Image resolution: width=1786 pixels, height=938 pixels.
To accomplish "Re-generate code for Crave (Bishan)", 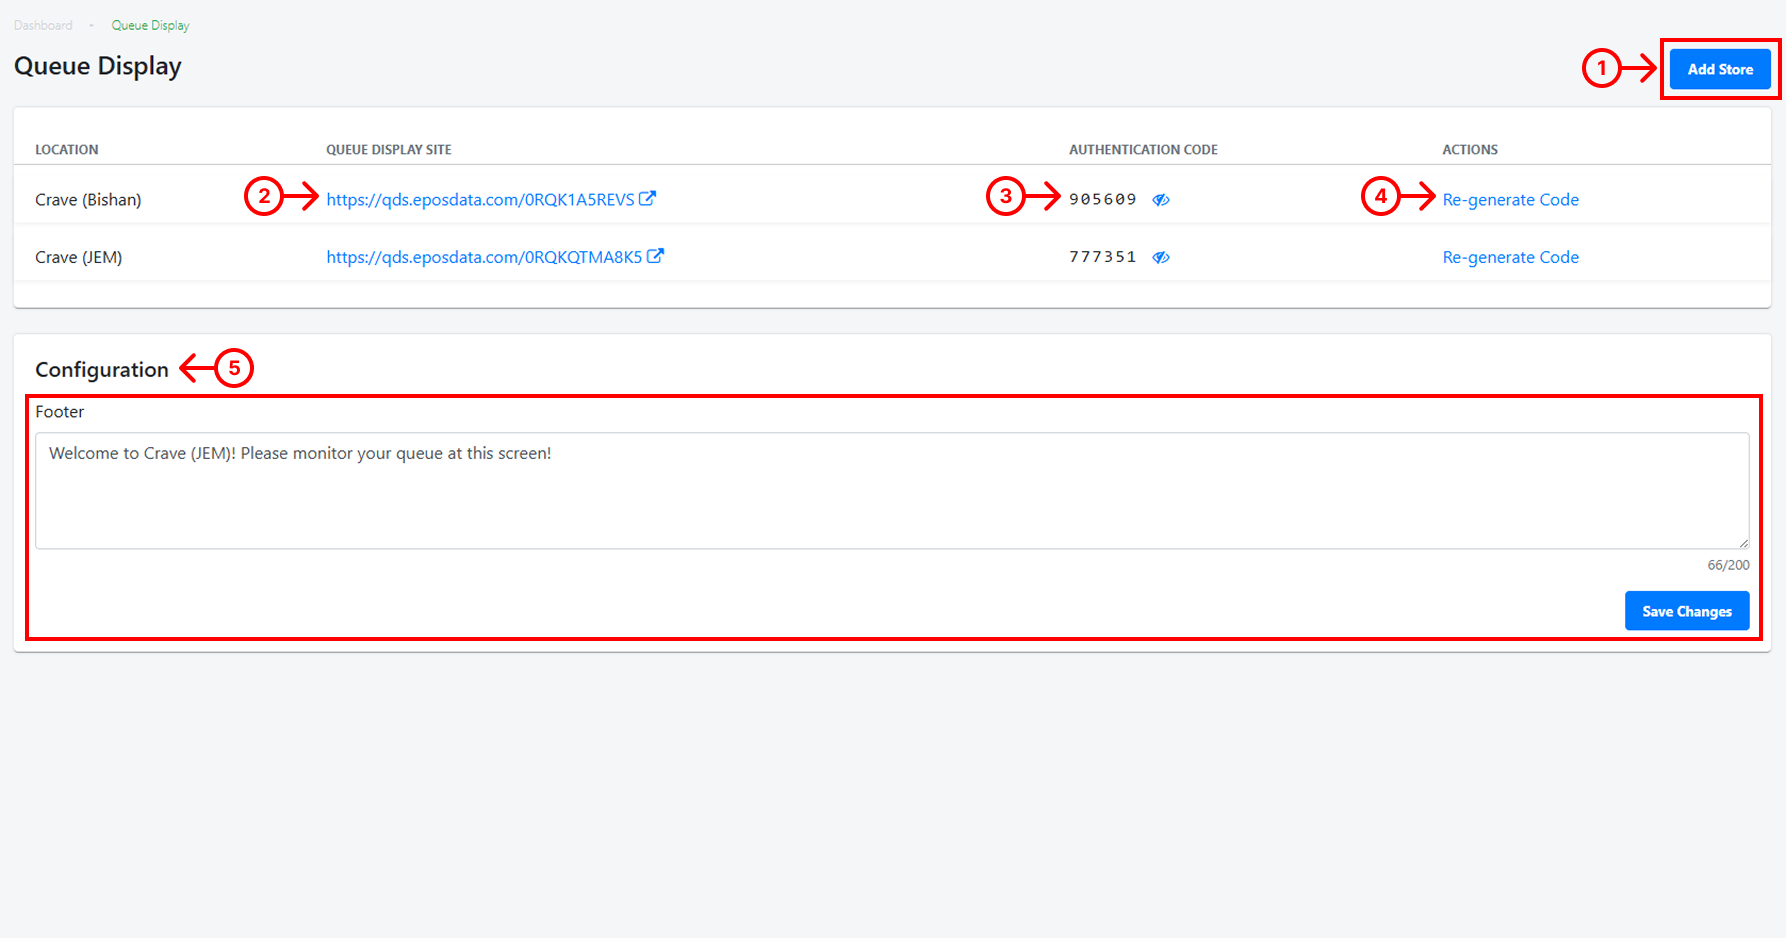I will point(1510,199).
